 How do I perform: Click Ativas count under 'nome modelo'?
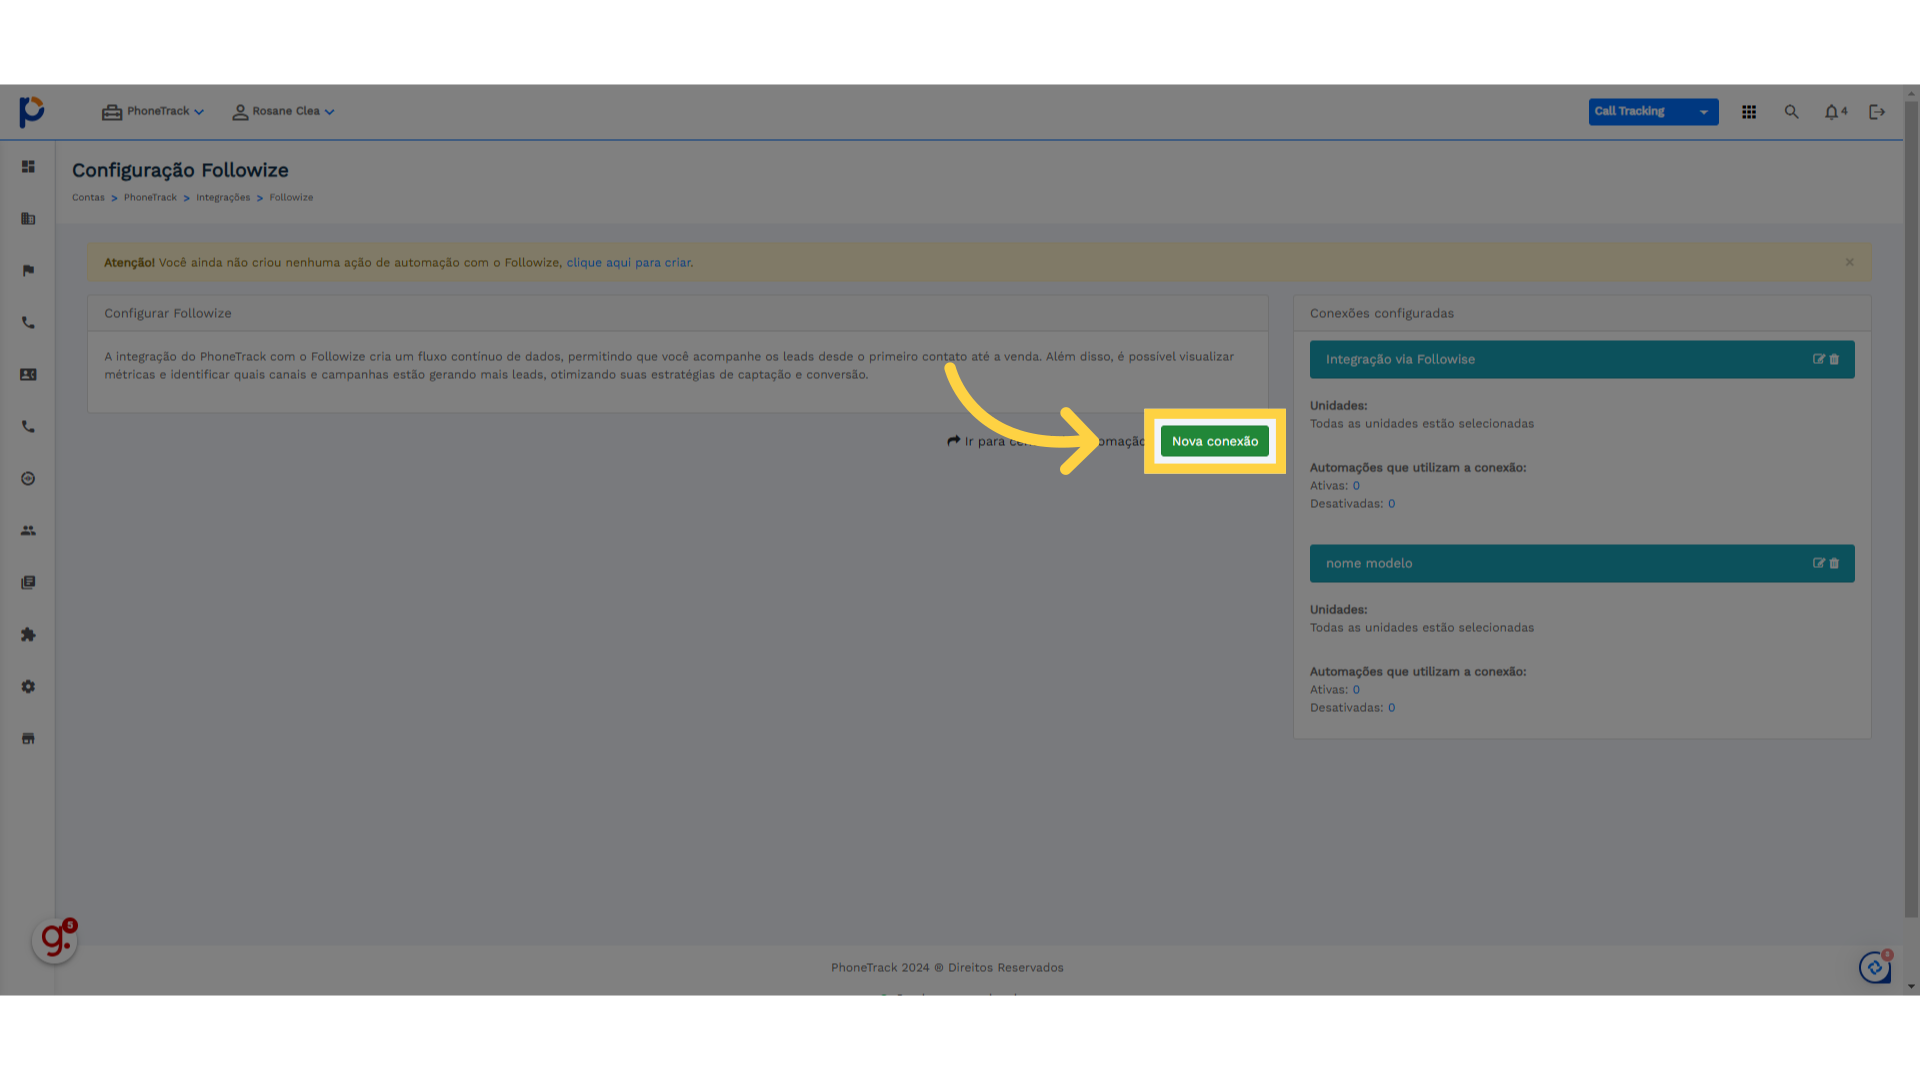[x=1356, y=690]
